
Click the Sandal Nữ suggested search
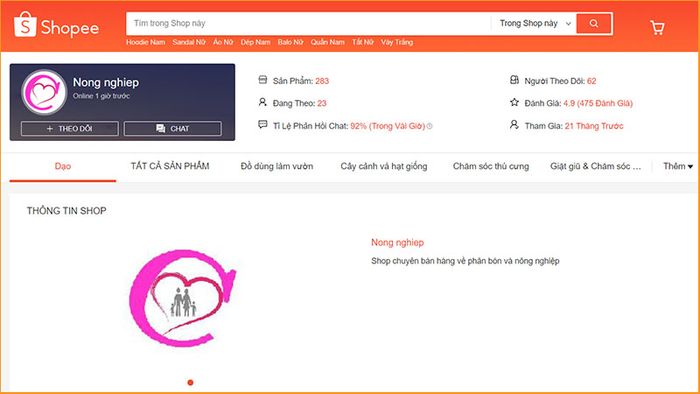189,42
